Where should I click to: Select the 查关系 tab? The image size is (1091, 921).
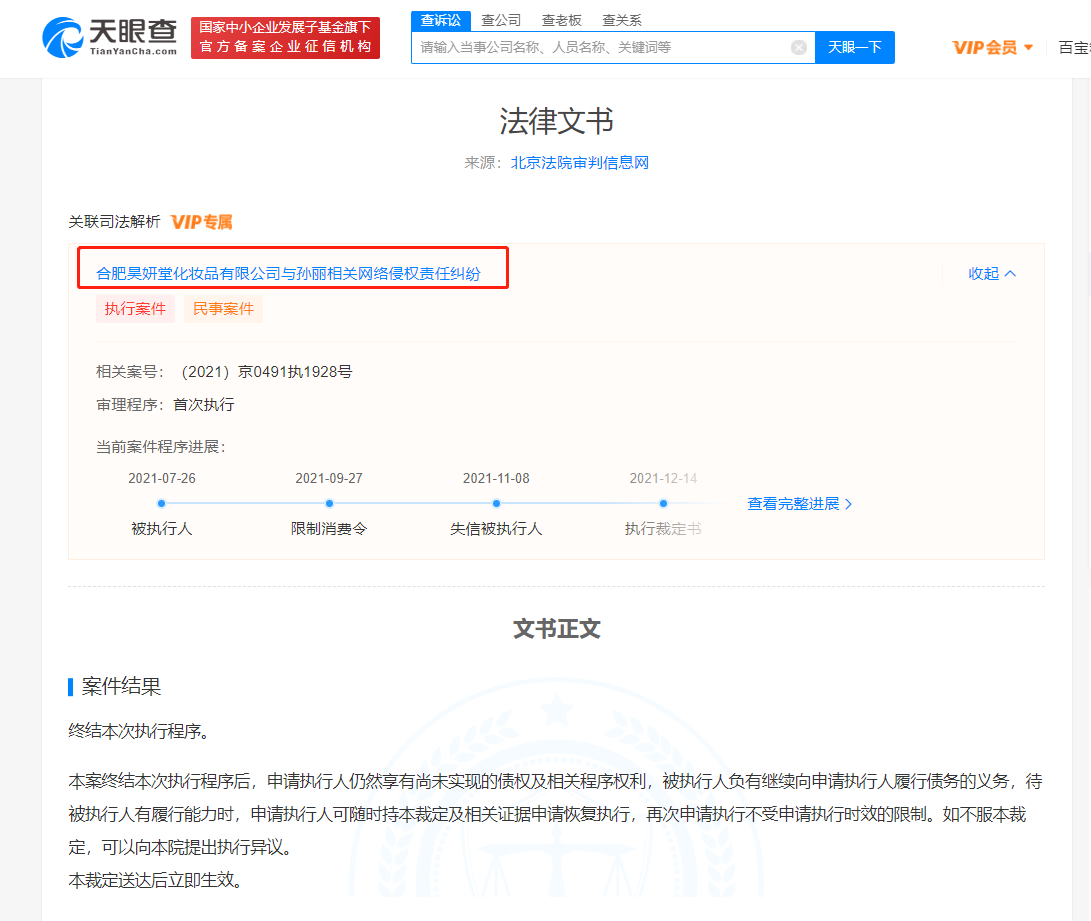click(621, 20)
